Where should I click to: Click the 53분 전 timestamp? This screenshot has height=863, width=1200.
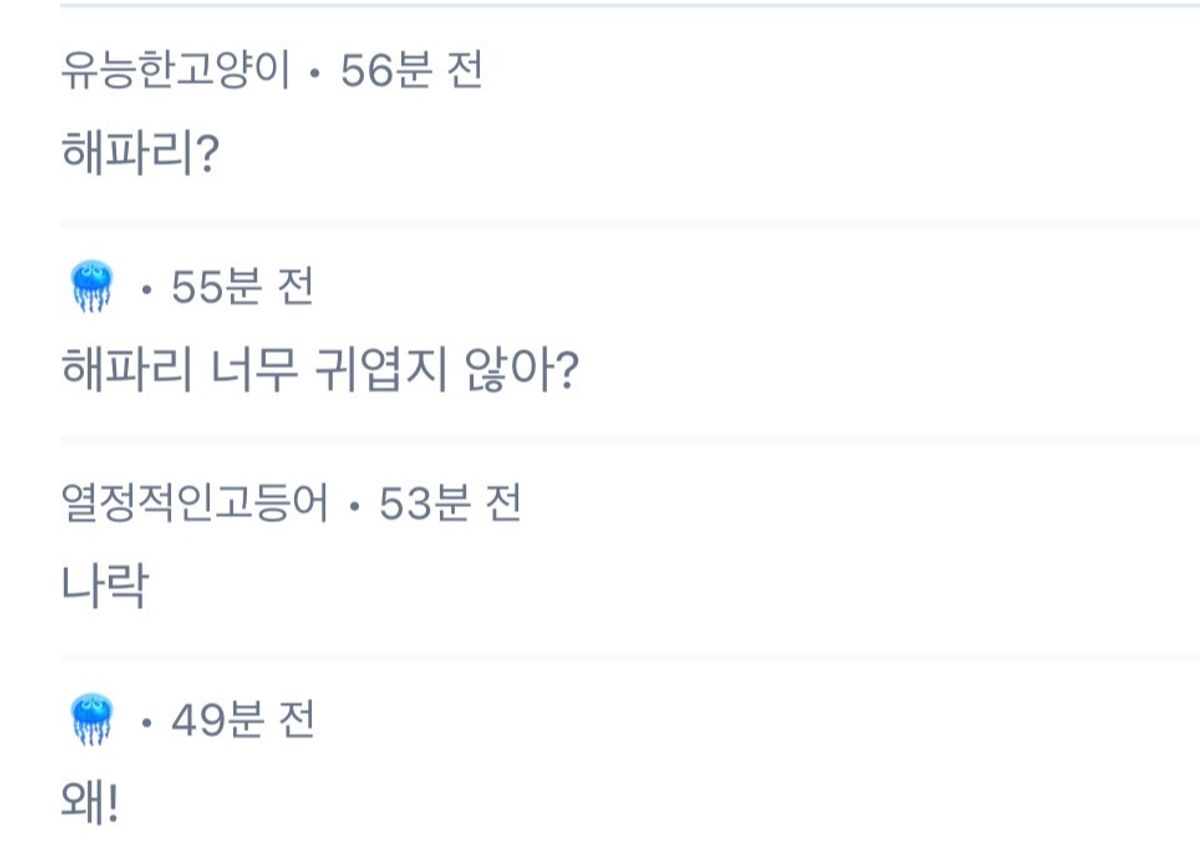(450, 504)
